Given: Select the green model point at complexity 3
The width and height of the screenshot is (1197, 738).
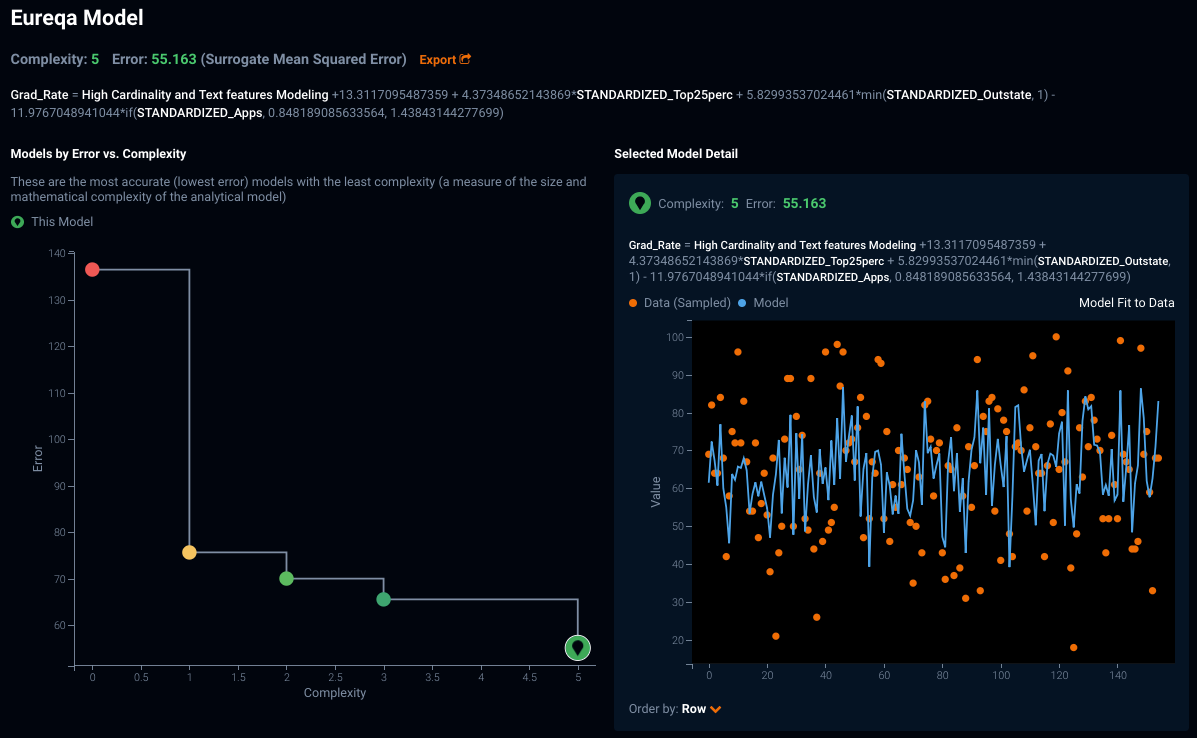Looking at the screenshot, I should coord(383,599).
